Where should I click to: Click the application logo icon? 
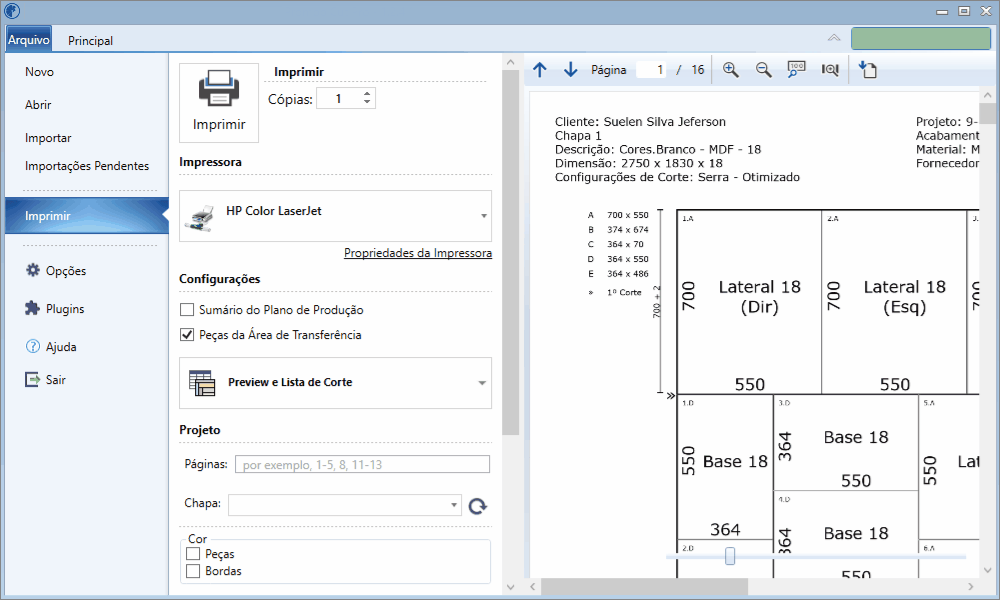coord(12,11)
